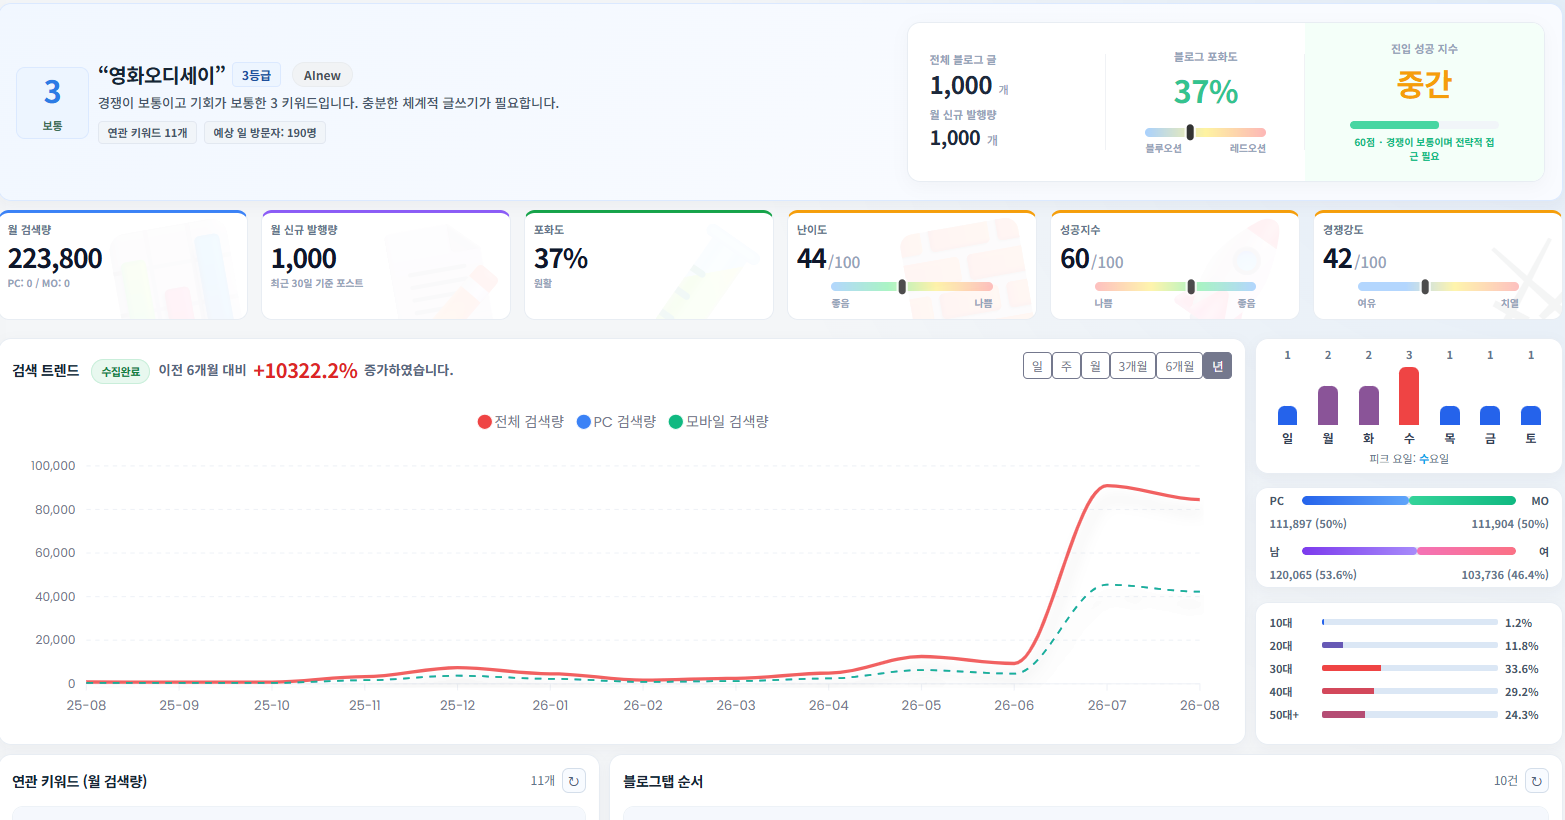
Task: Open the 월 검색량 223,800 card
Action: [124, 265]
